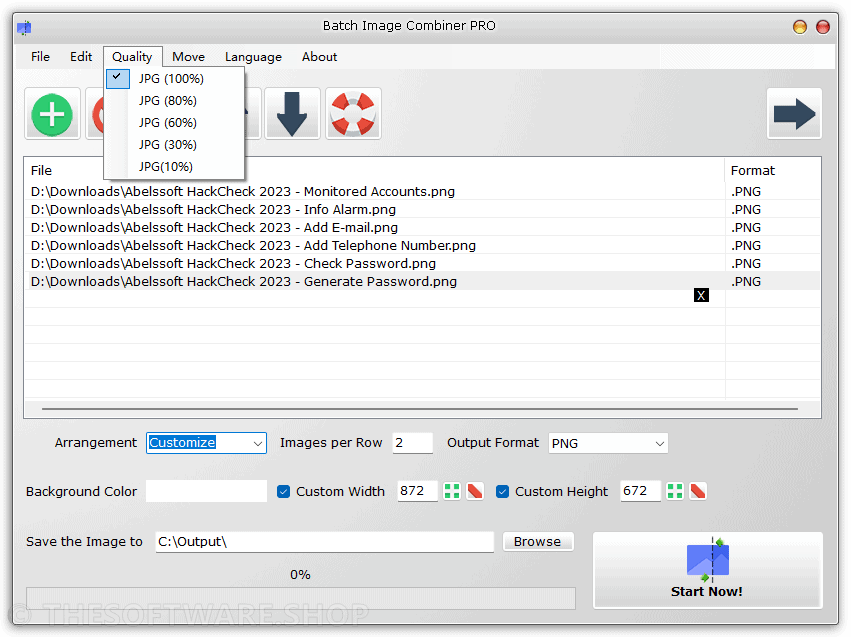The height and width of the screenshot is (637, 851).
Task: Click the Start Now! combine button
Action: (708, 570)
